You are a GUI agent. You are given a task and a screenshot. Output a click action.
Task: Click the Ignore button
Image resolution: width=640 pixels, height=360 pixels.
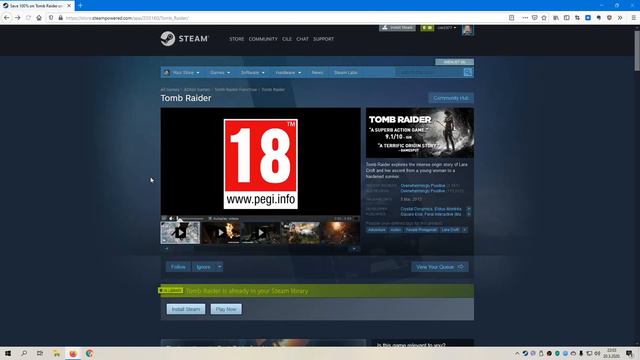204,267
